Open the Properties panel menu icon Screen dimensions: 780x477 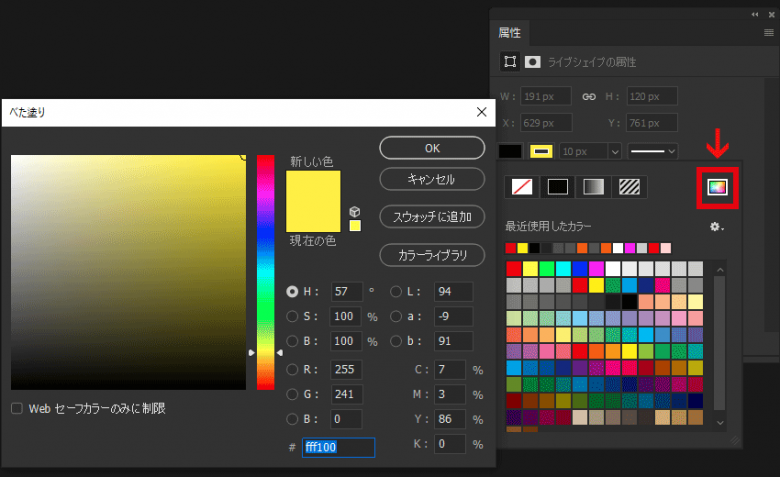[769, 32]
